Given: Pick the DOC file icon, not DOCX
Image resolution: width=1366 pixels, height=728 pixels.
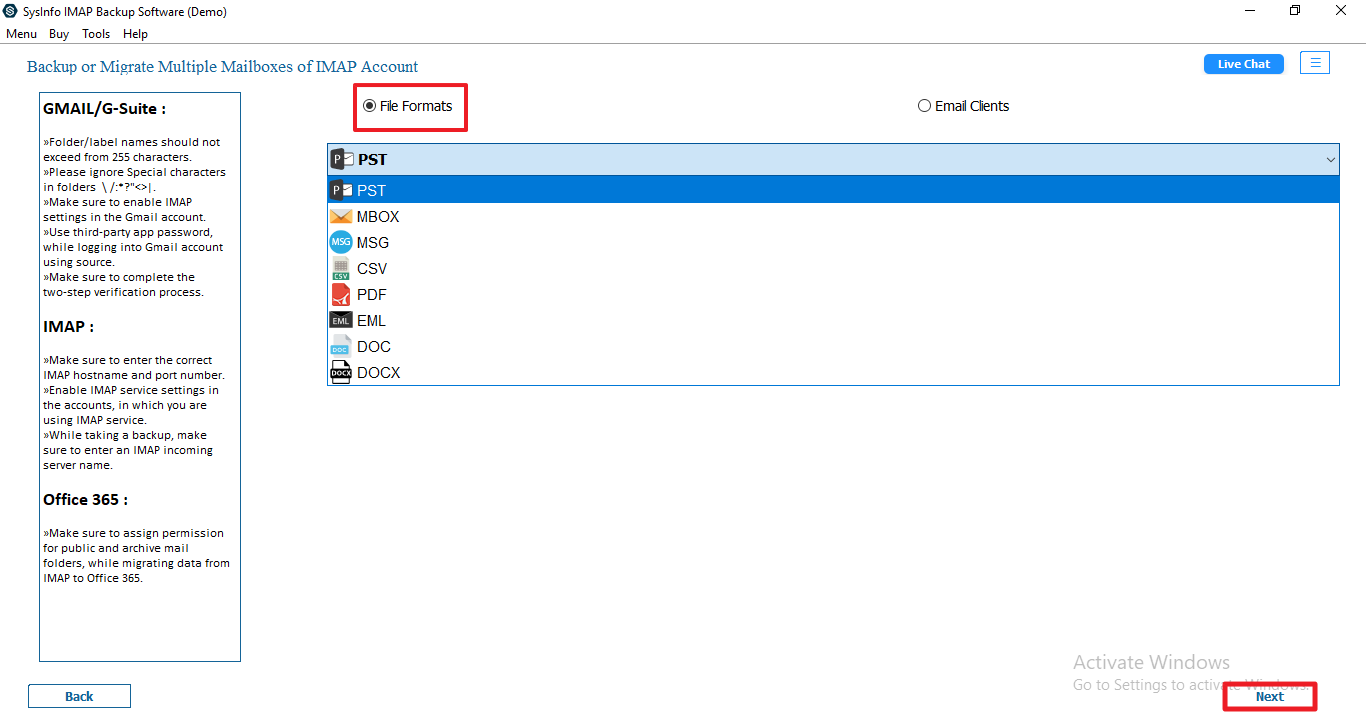Looking at the screenshot, I should click(x=341, y=346).
